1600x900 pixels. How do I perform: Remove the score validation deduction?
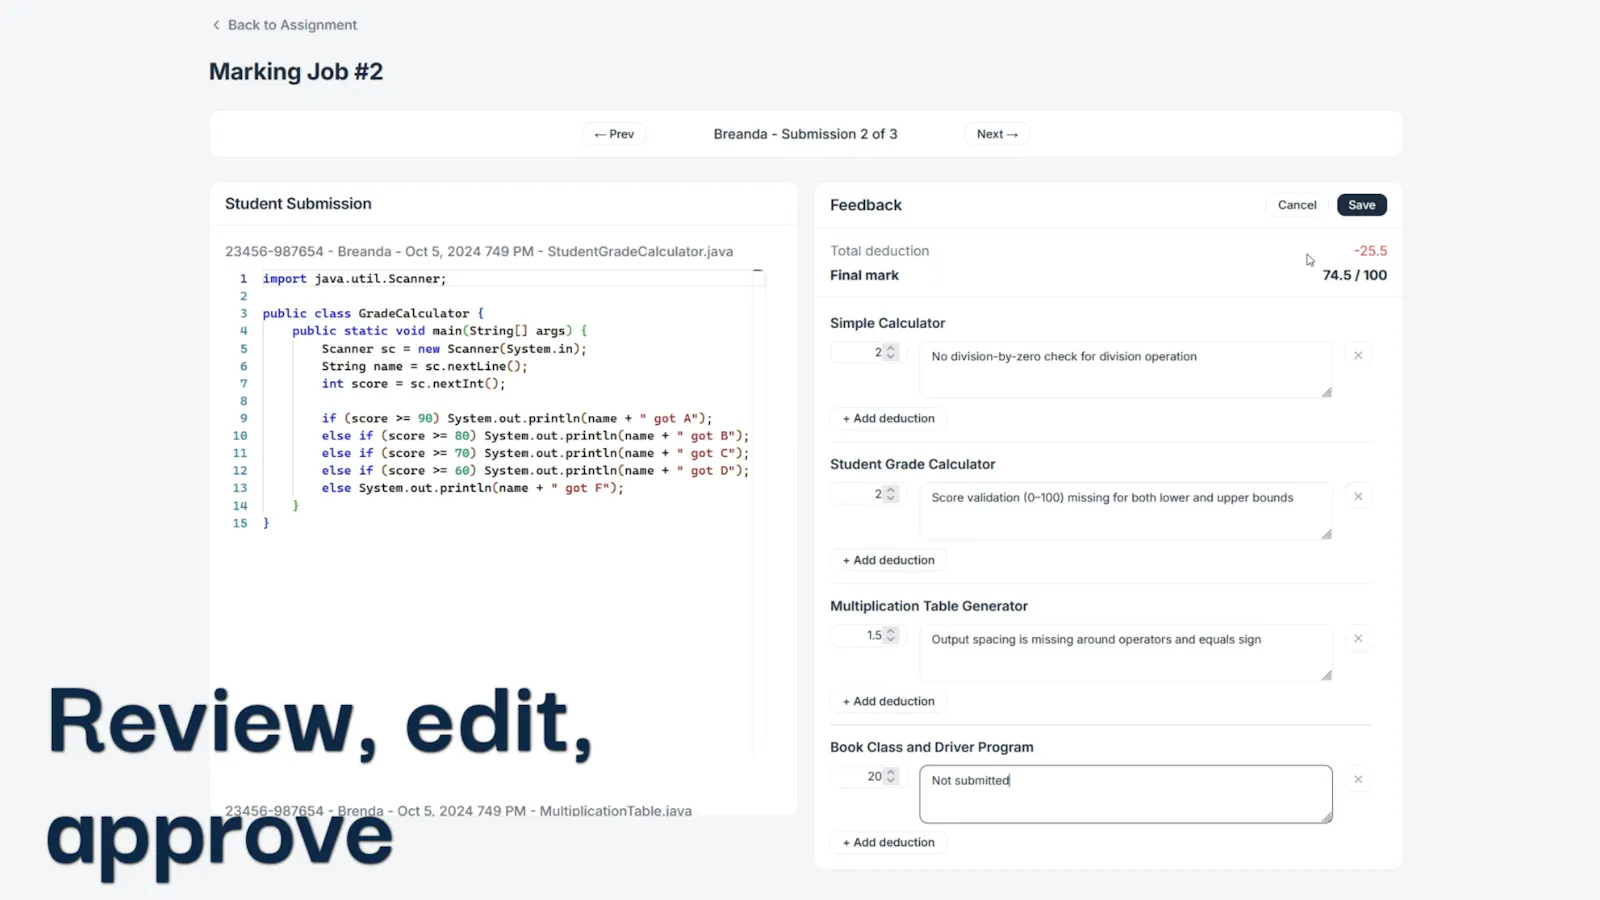pyautogui.click(x=1358, y=496)
